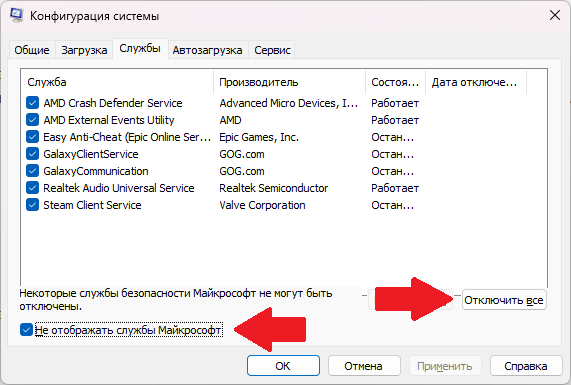Sort by the Служба column header
Image resolution: width=571 pixels, height=385 pixels.
[x=118, y=82]
